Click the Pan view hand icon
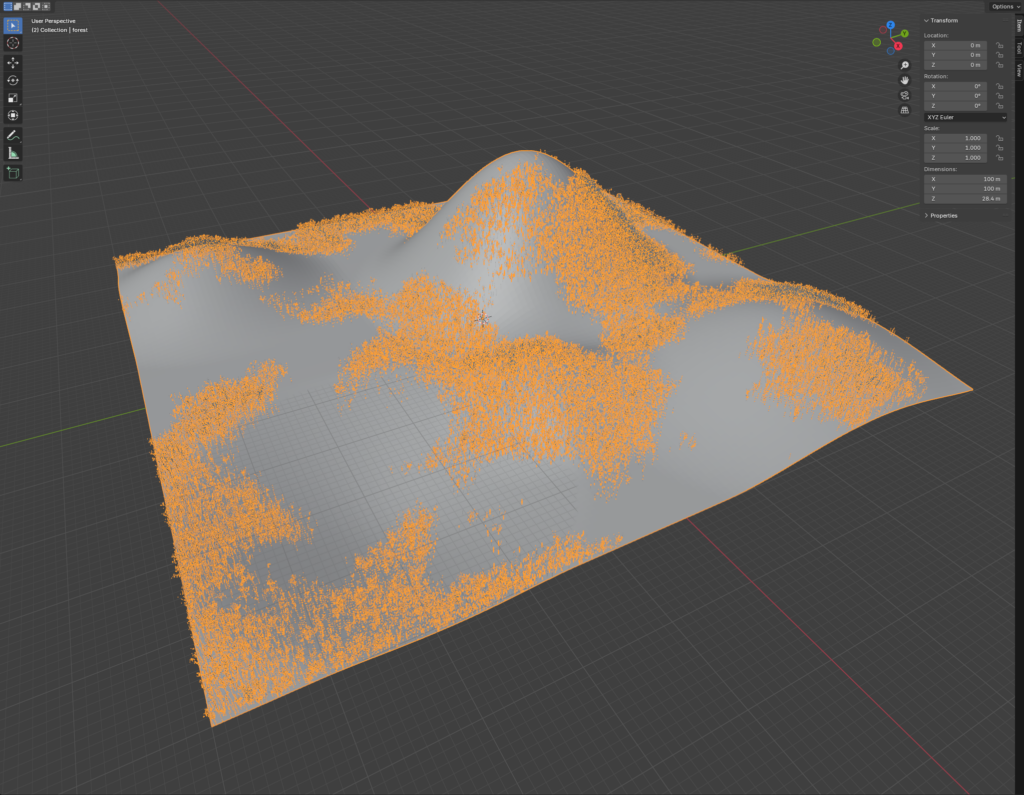1024x795 pixels. [x=904, y=80]
